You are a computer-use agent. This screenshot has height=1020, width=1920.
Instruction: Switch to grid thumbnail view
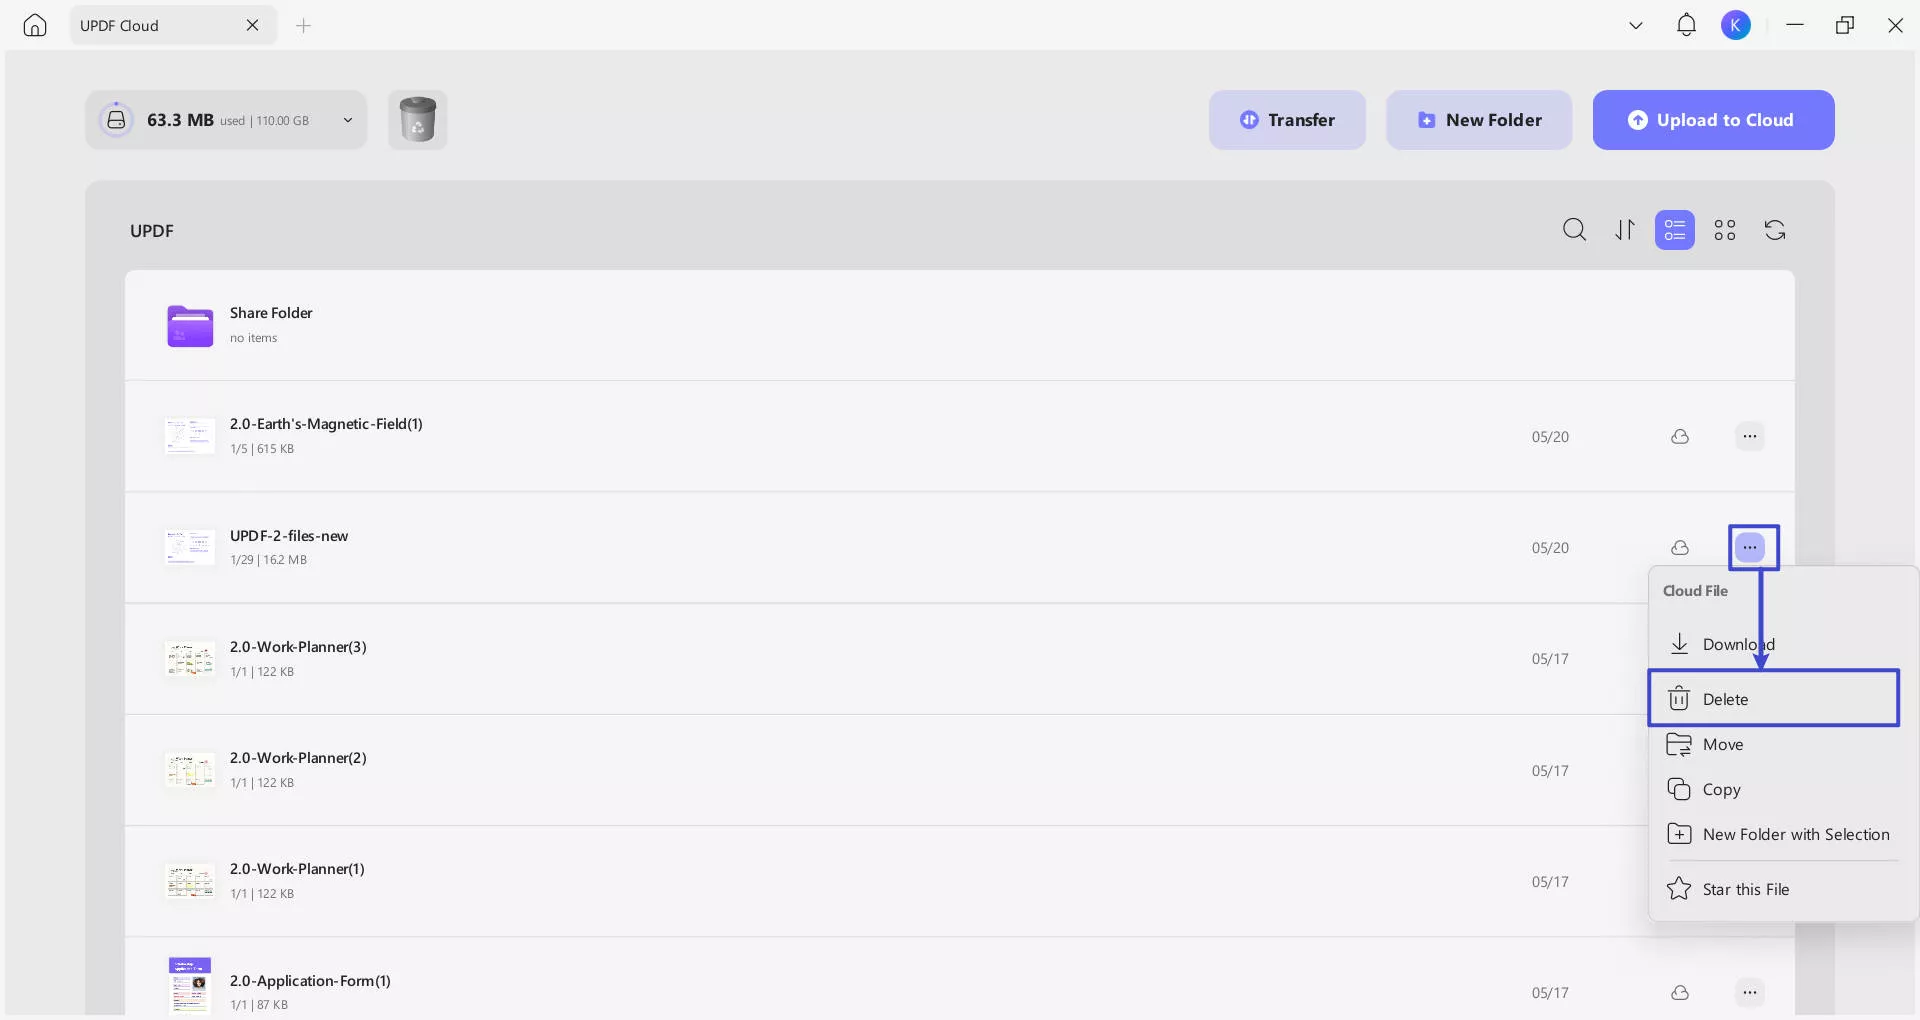click(1725, 231)
